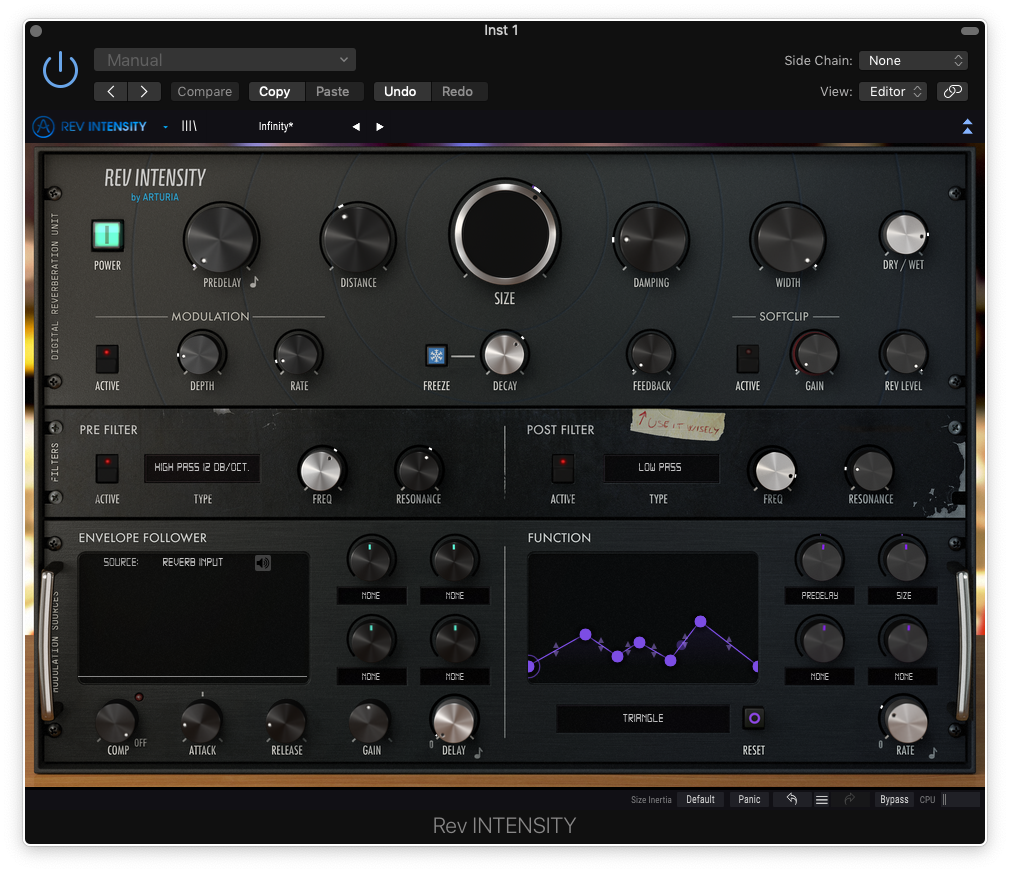Click the Infinity preset name
The width and height of the screenshot is (1010, 873).
[x=276, y=126]
